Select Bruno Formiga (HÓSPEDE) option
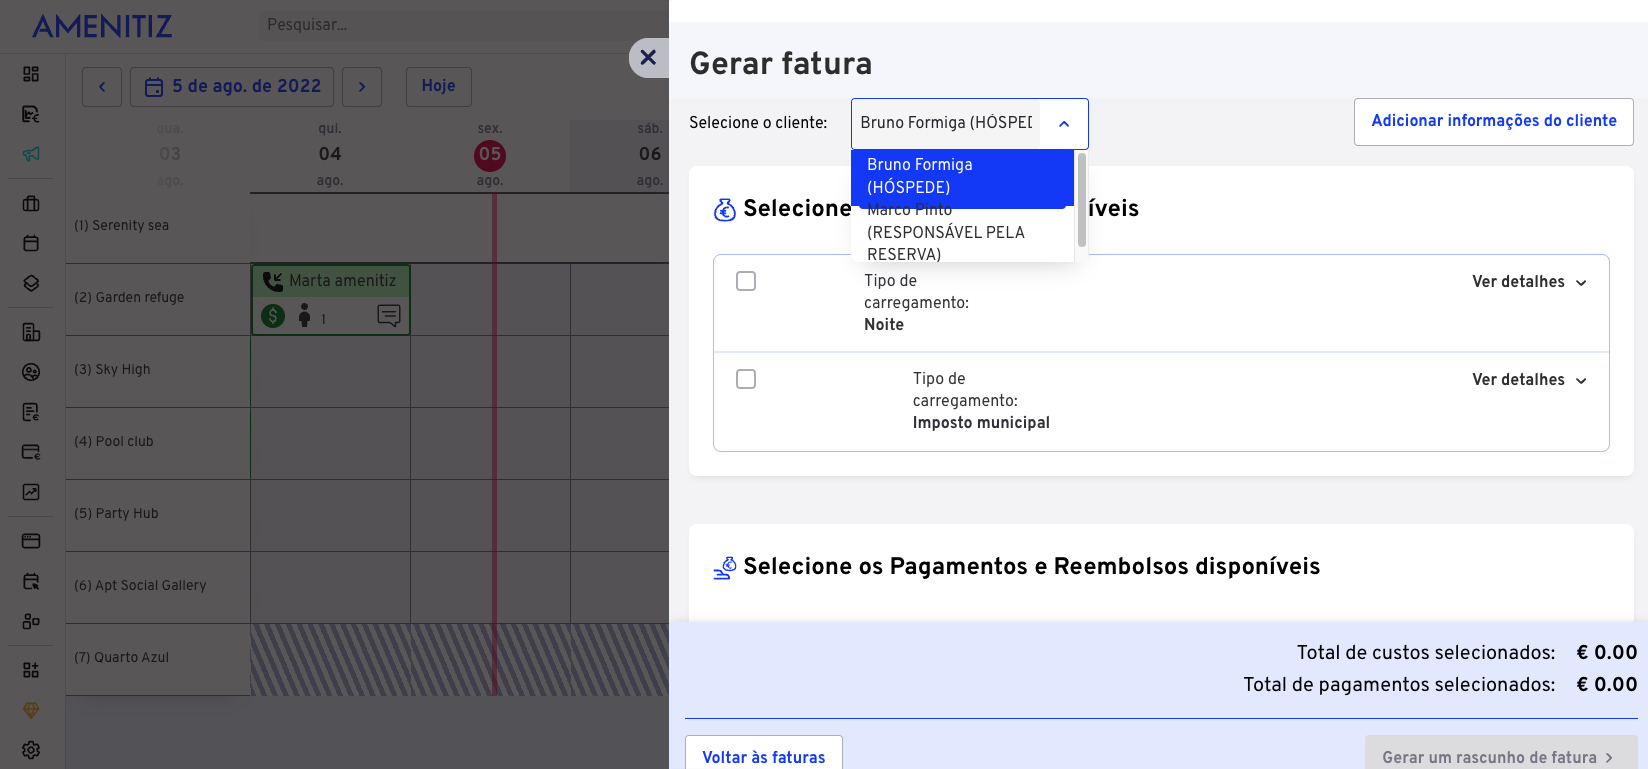Screen dimensions: 1648x769 pyautogui.click(x=962, y=176)
